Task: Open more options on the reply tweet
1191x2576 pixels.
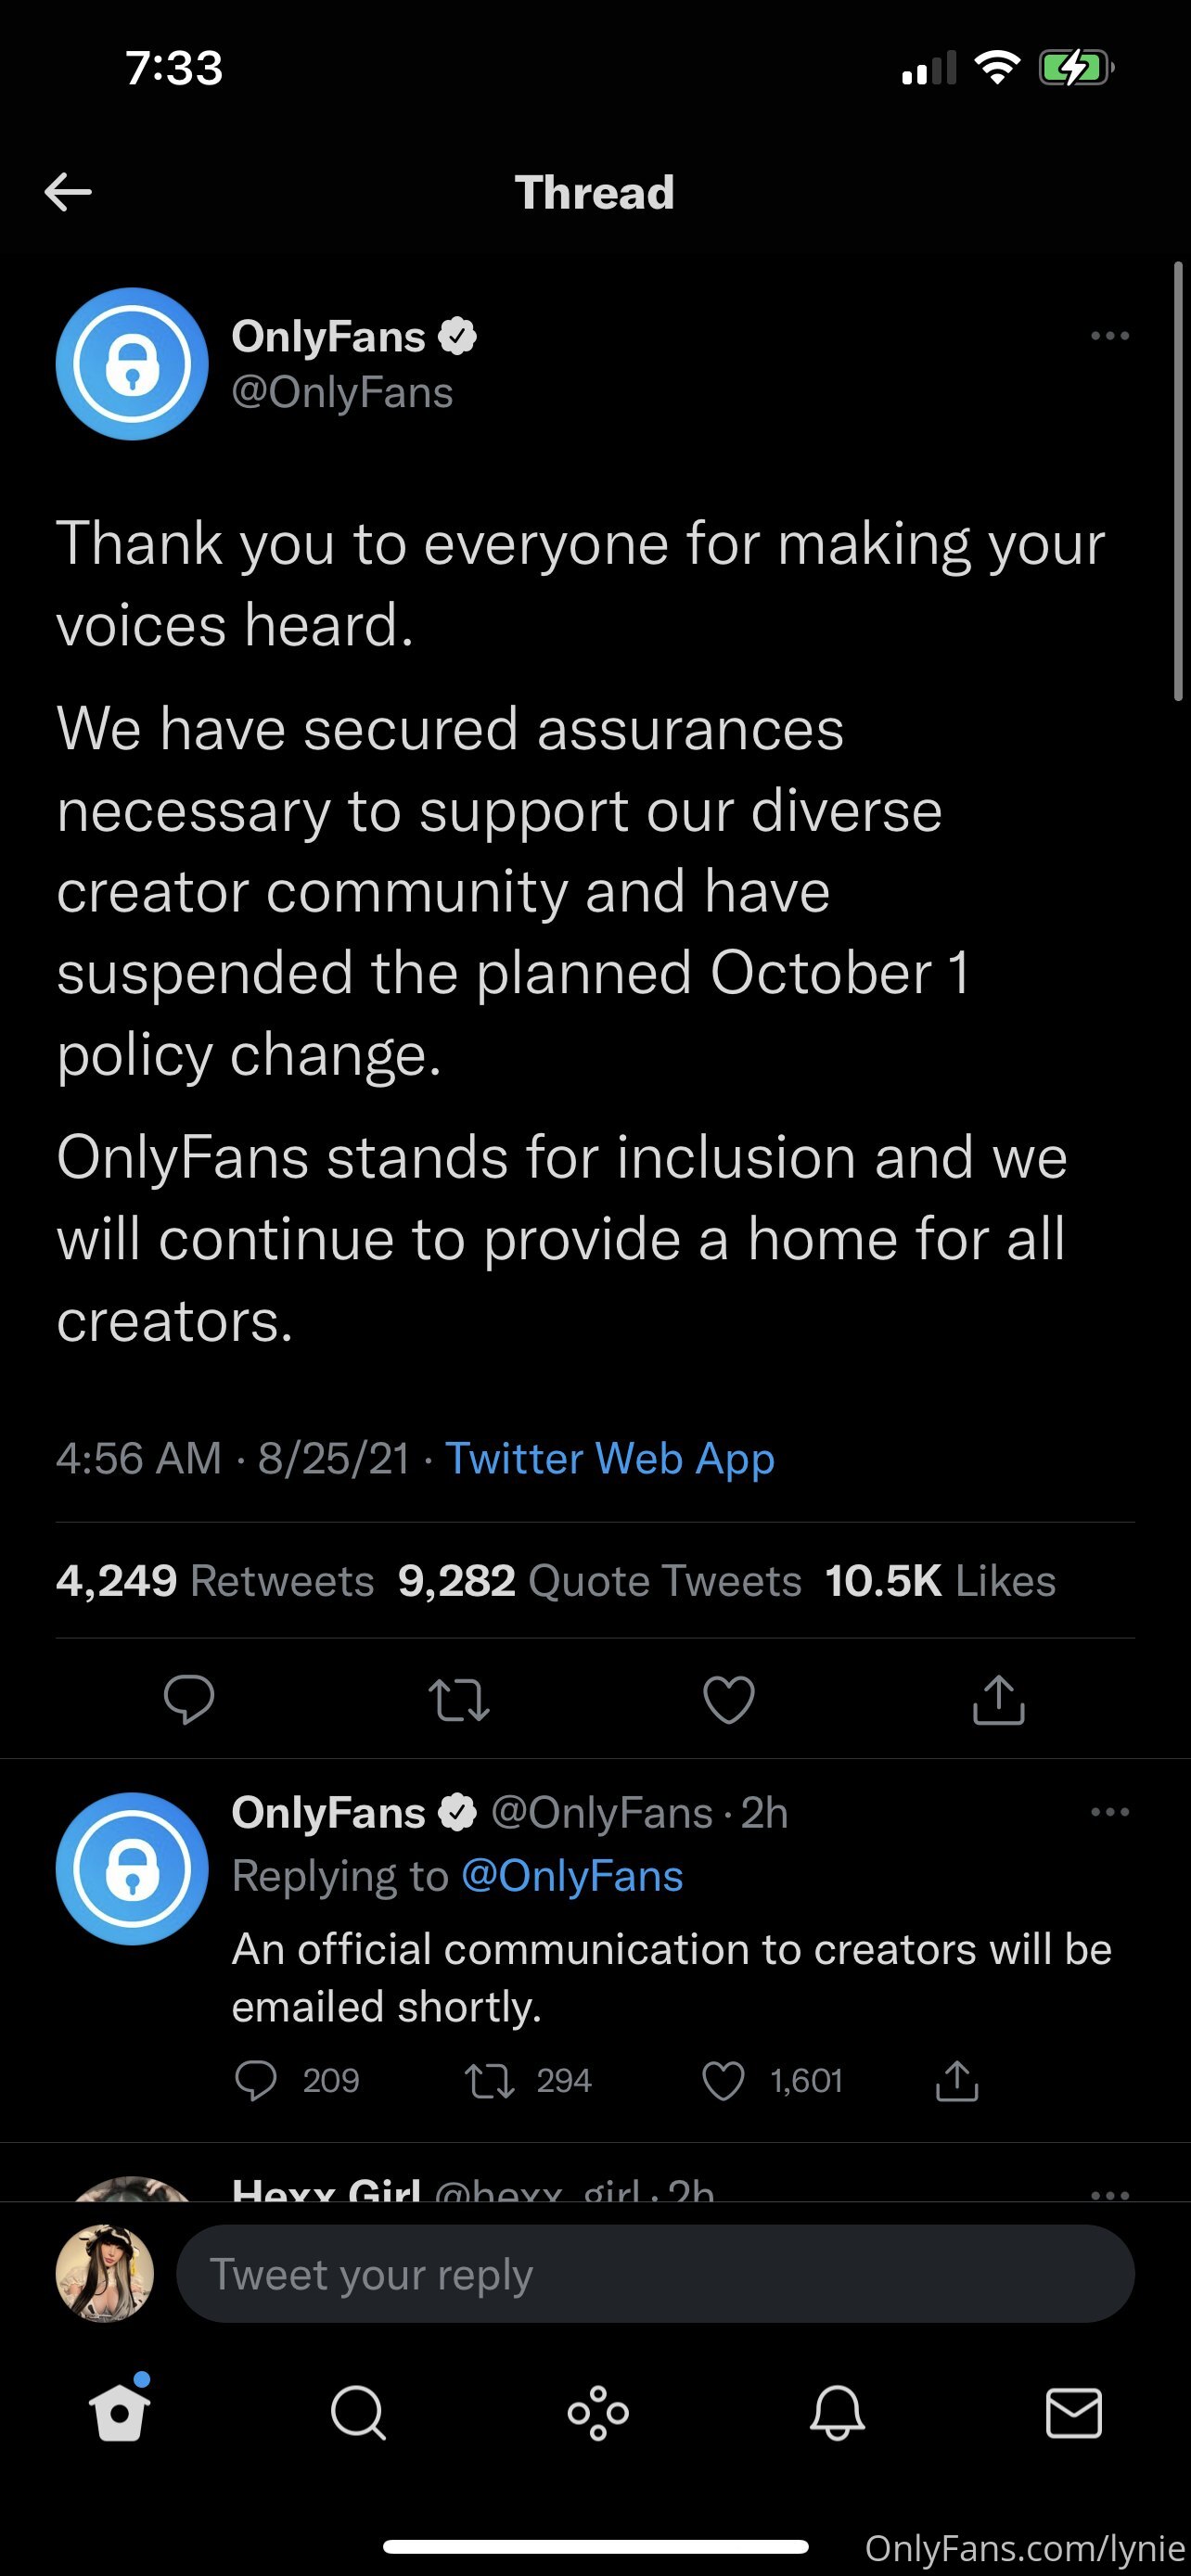Action: click(x=1110, y=1812)
